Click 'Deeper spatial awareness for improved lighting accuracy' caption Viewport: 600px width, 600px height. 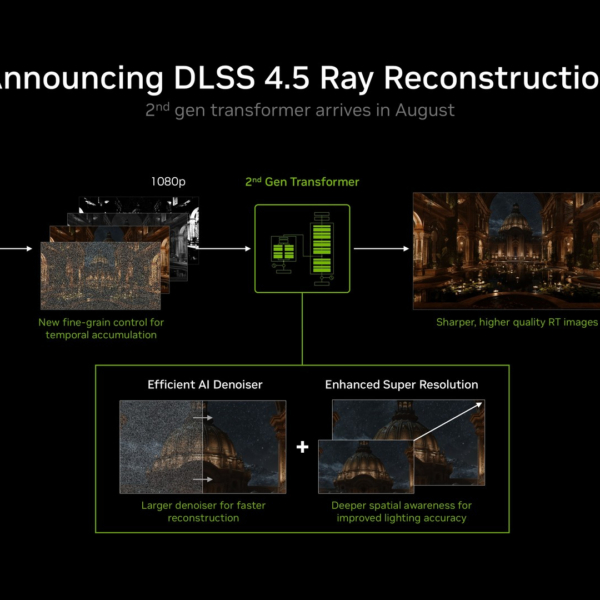click(401, 511)
